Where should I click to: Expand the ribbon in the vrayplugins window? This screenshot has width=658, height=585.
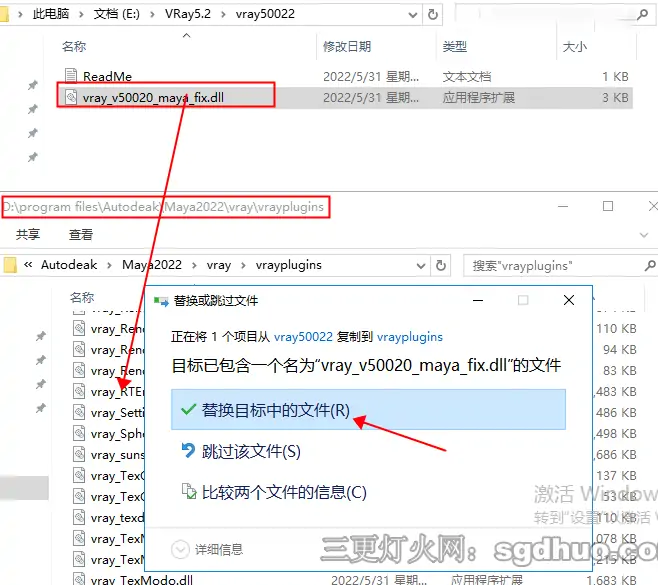click(x=644, y=235)
